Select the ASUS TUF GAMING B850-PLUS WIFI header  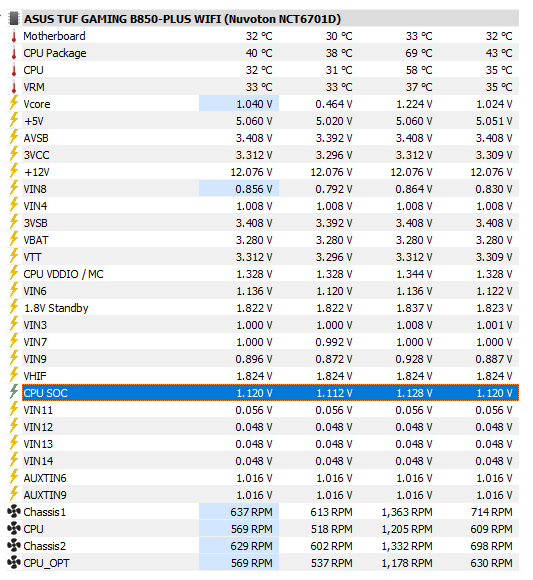(x=182, y=19)
